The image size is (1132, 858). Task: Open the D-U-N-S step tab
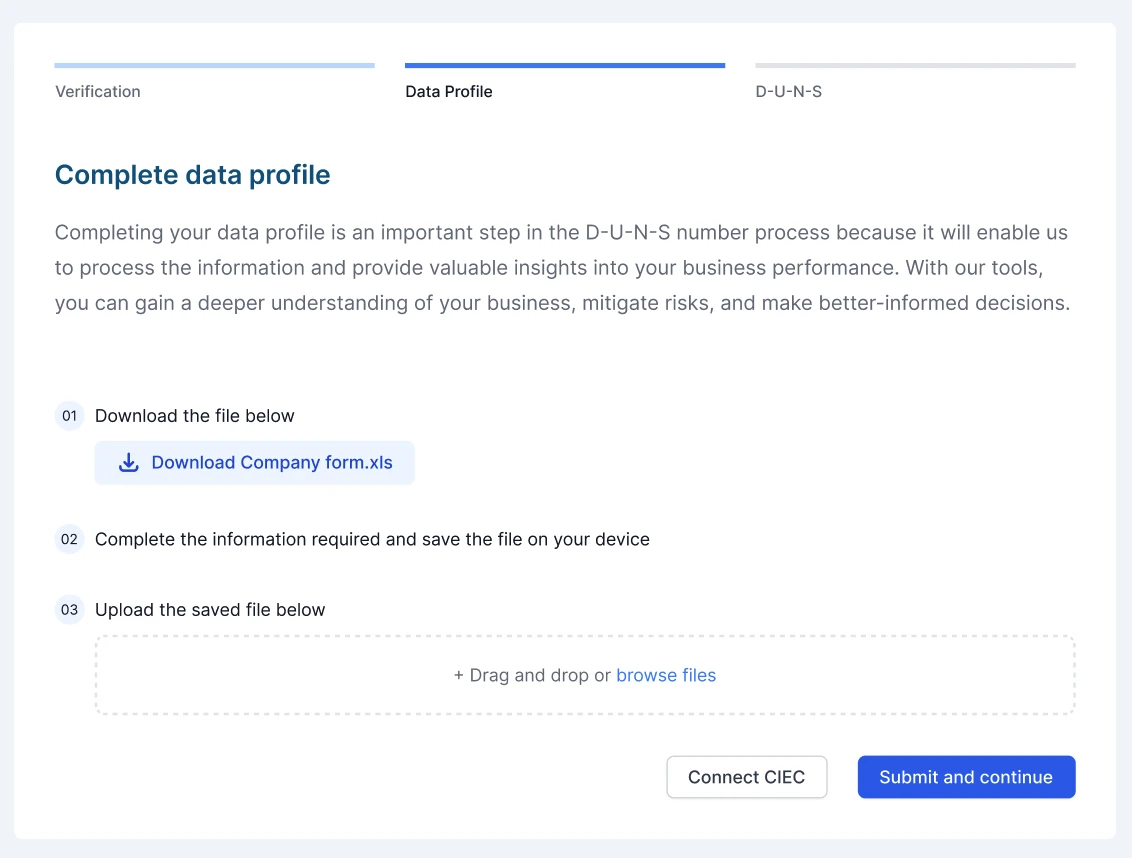(x=788, y=92)
